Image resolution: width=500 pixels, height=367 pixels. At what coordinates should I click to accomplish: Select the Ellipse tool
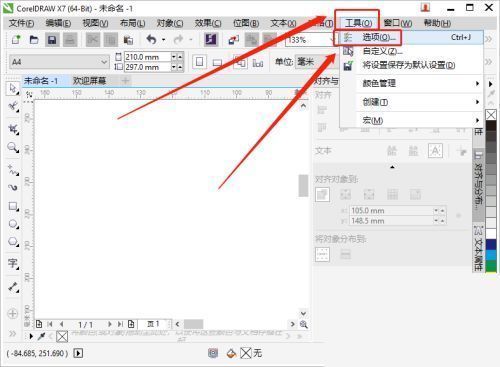(x=13, y=224)
